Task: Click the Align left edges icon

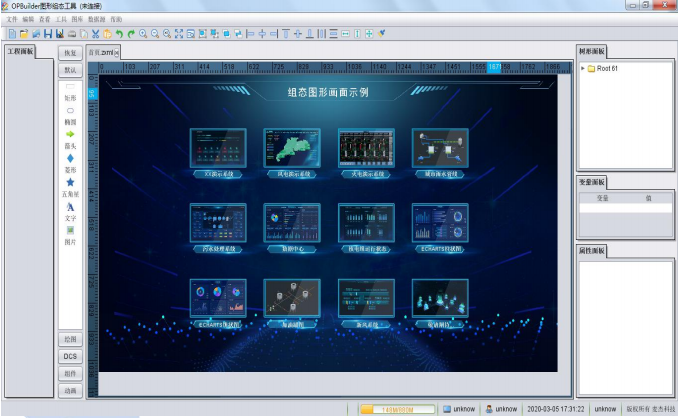Action: coord(250,34)
